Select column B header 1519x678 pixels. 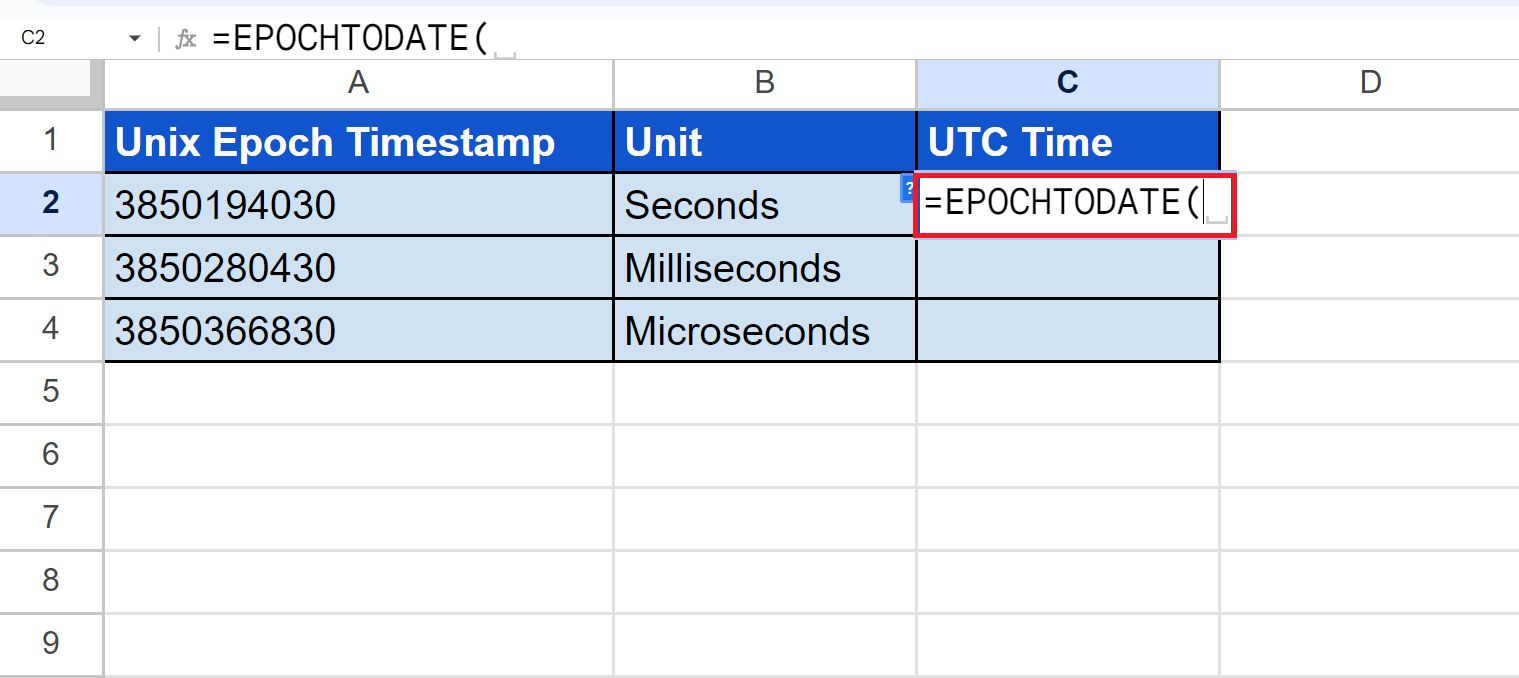[x=764, y=83]
